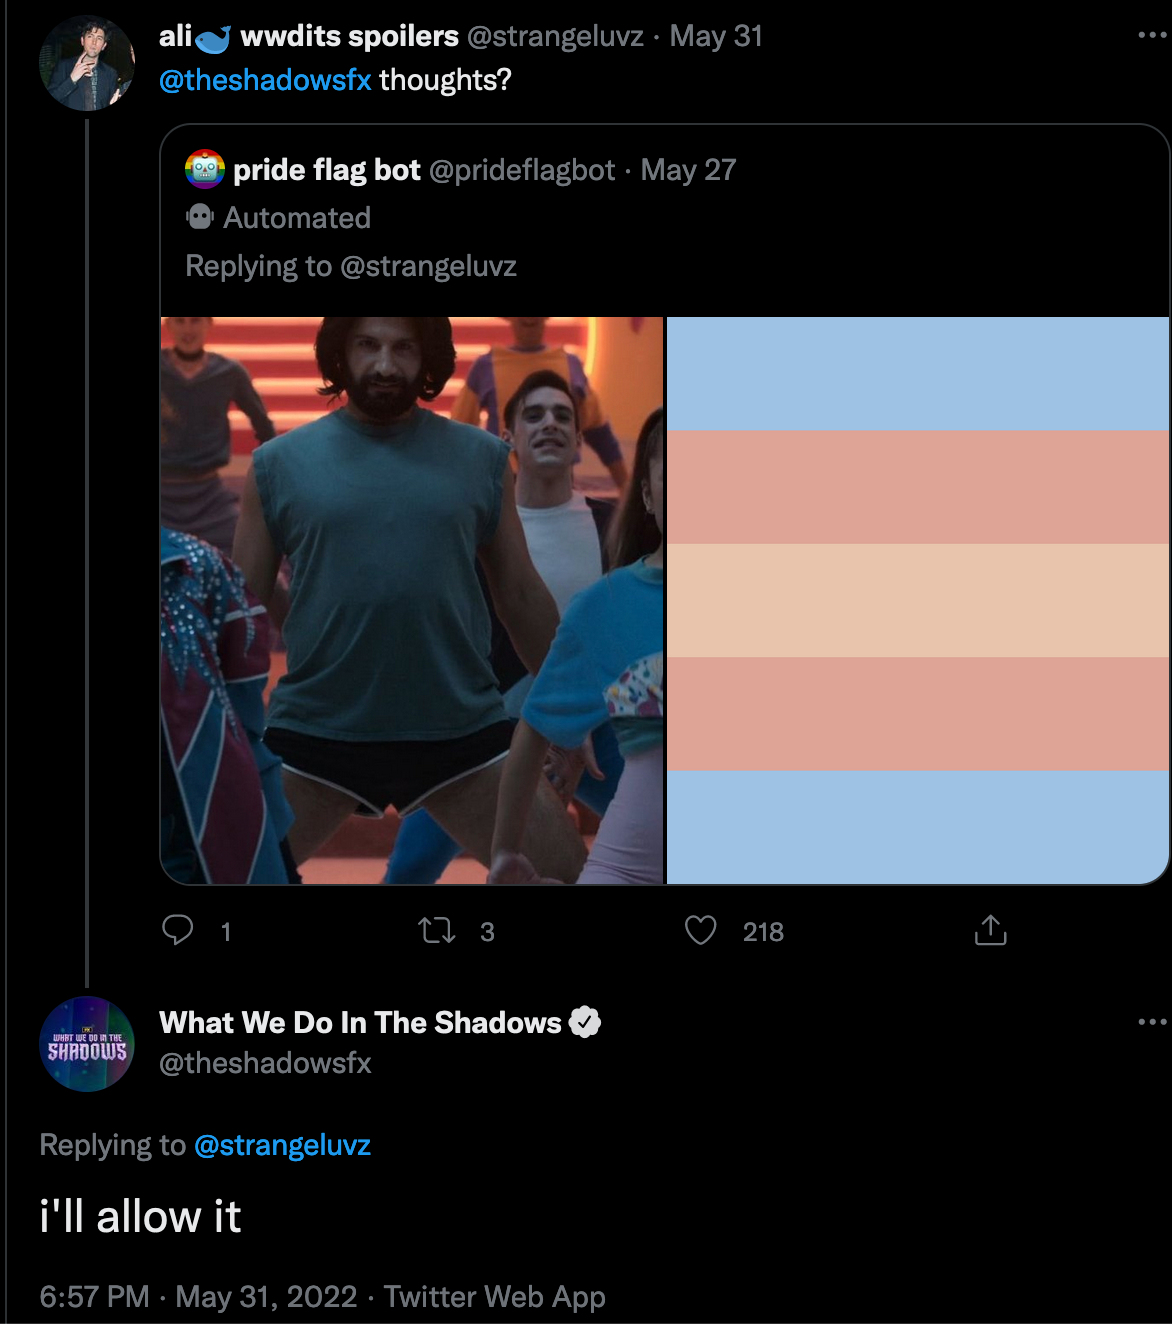
Task: Like the tweet with heart icon
Action: (x=700, y=931)
